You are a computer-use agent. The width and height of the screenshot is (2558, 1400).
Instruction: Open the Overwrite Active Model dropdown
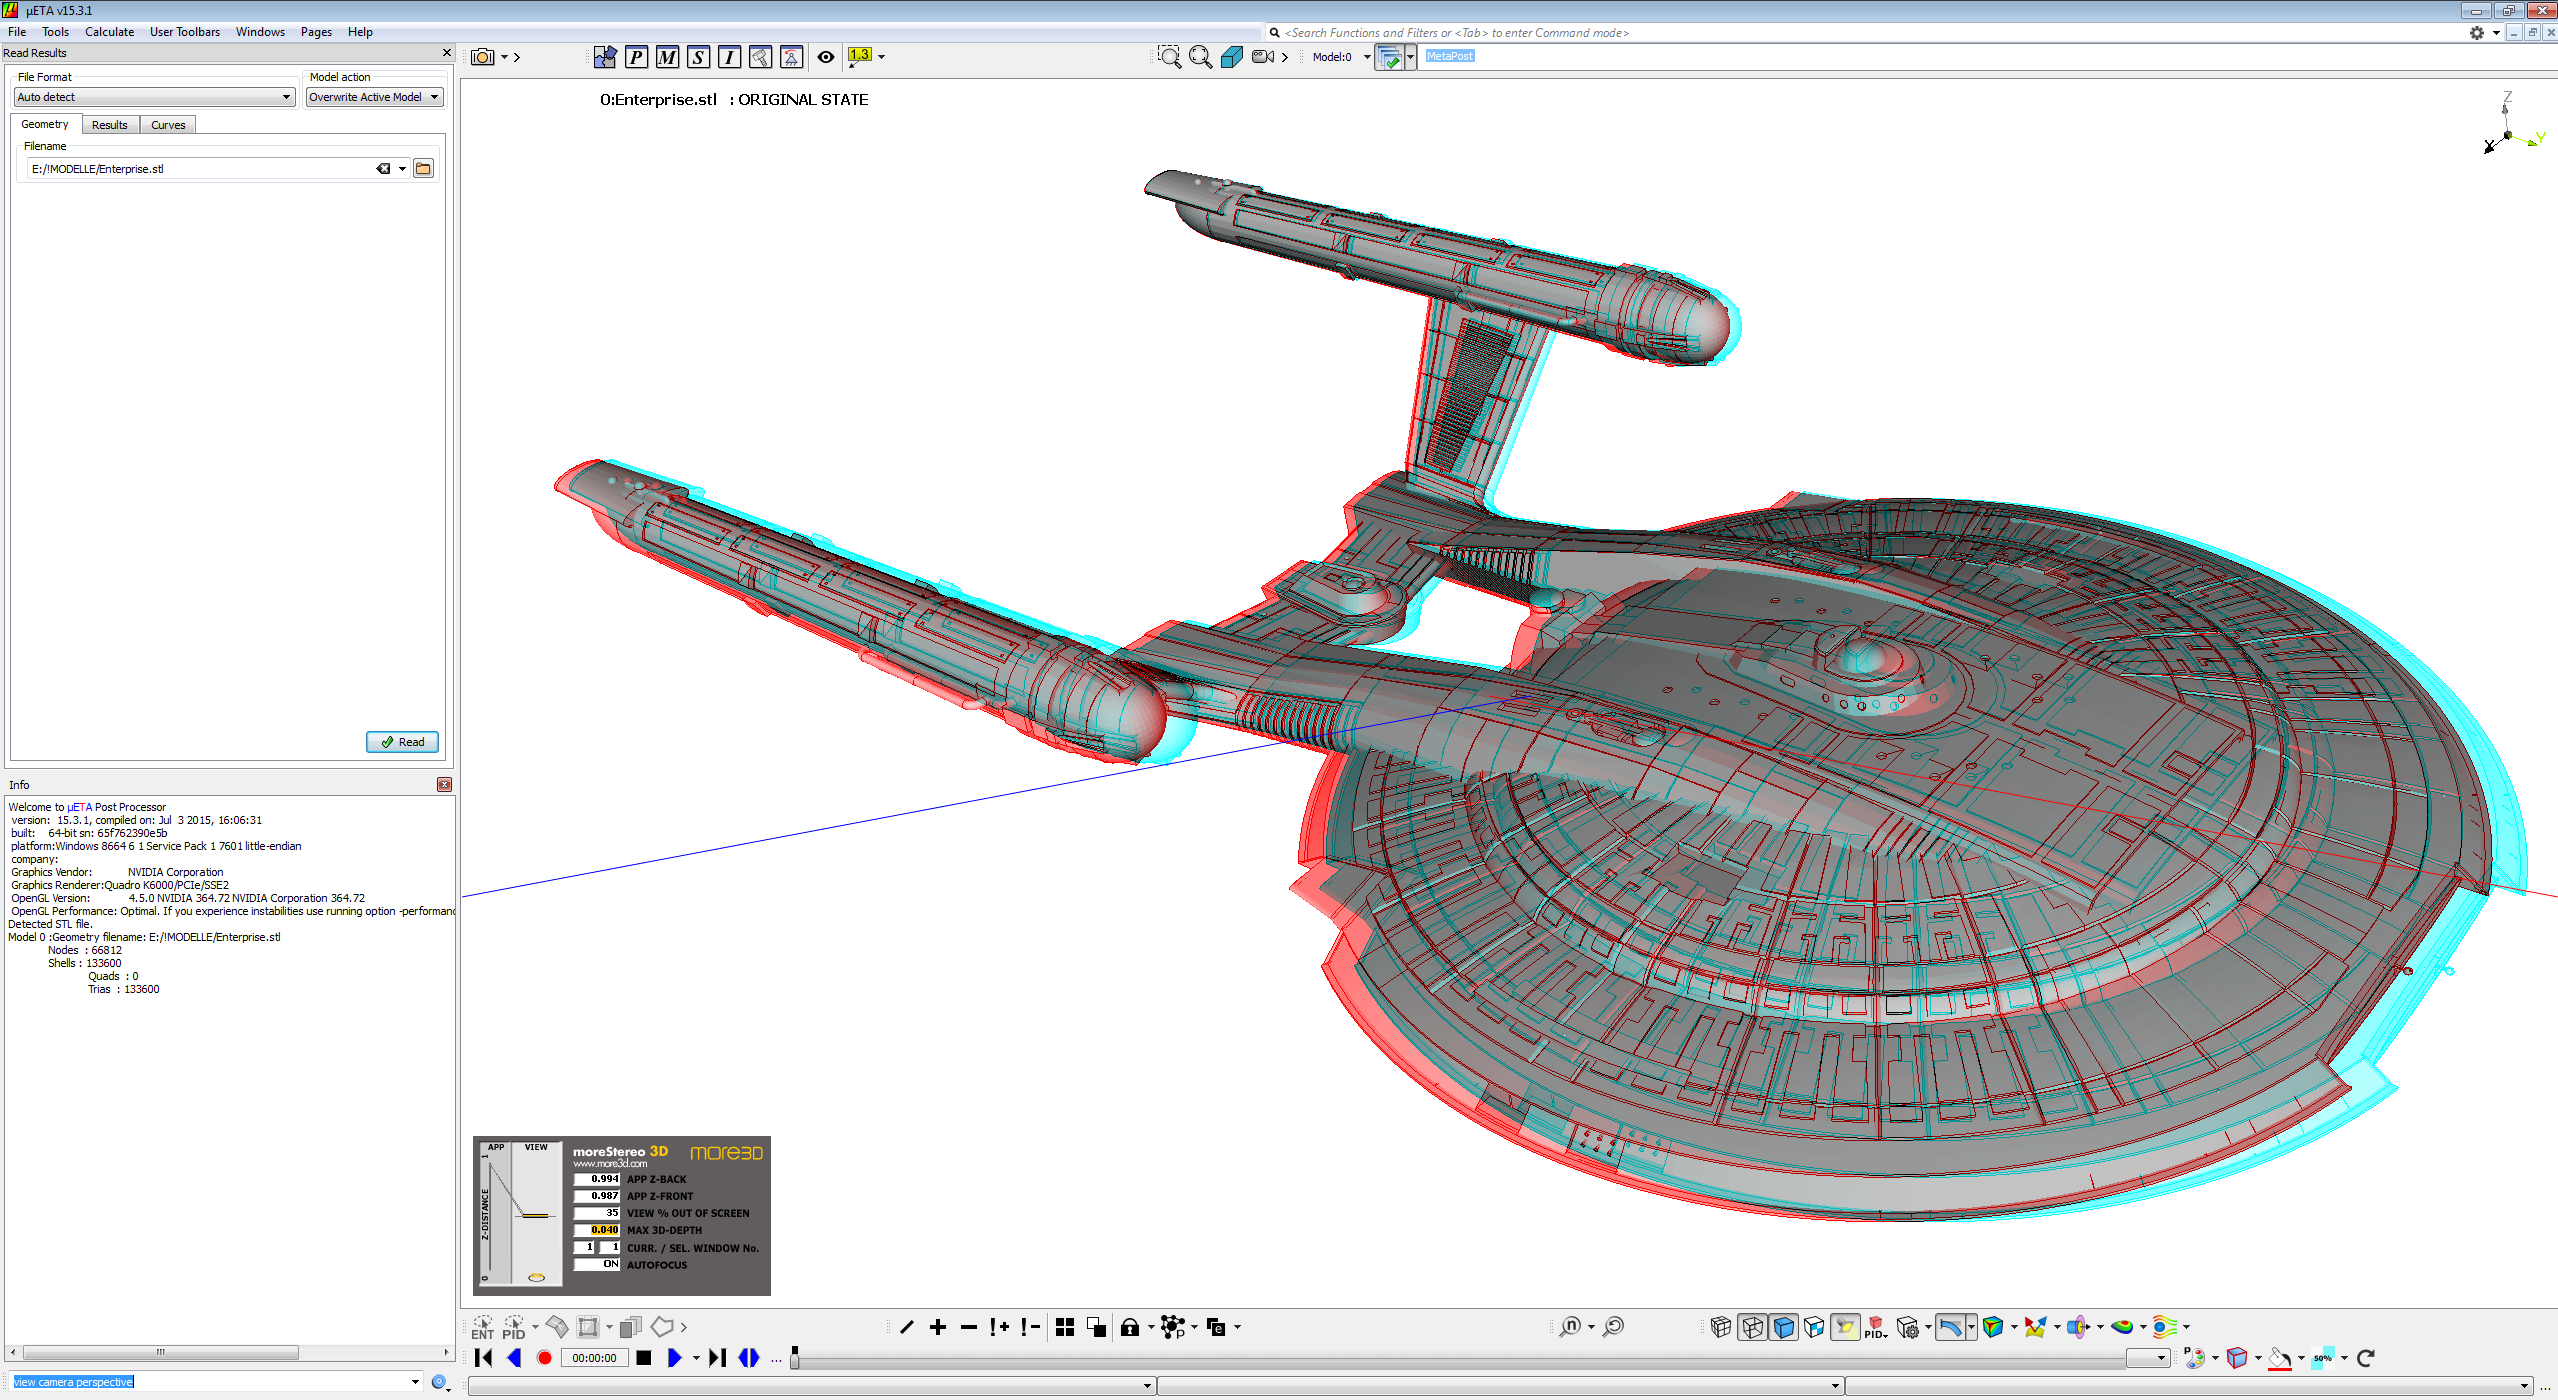pos(374,97)
